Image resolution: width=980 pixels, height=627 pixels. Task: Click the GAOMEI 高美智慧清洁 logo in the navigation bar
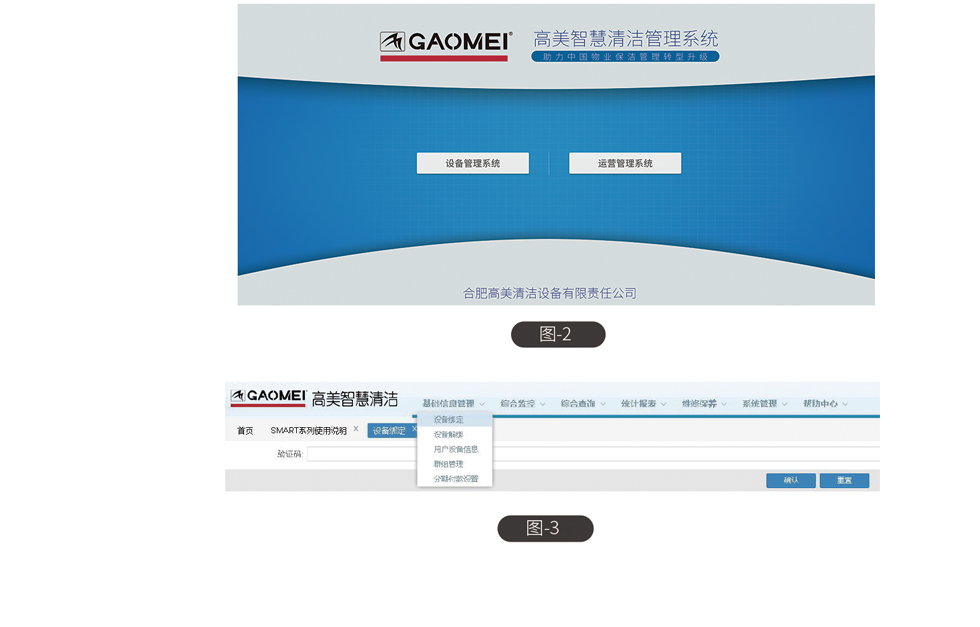[314, 398]
